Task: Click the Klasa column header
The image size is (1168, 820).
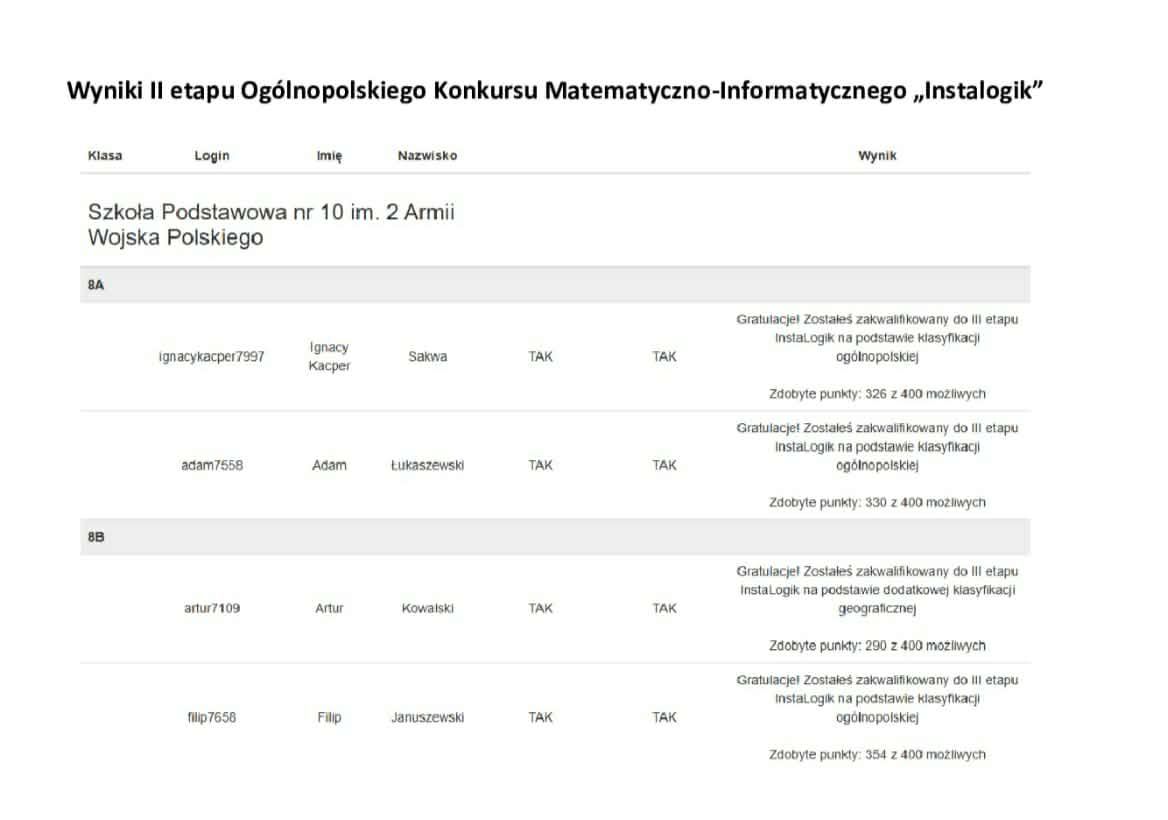Action: click(105, 156)
